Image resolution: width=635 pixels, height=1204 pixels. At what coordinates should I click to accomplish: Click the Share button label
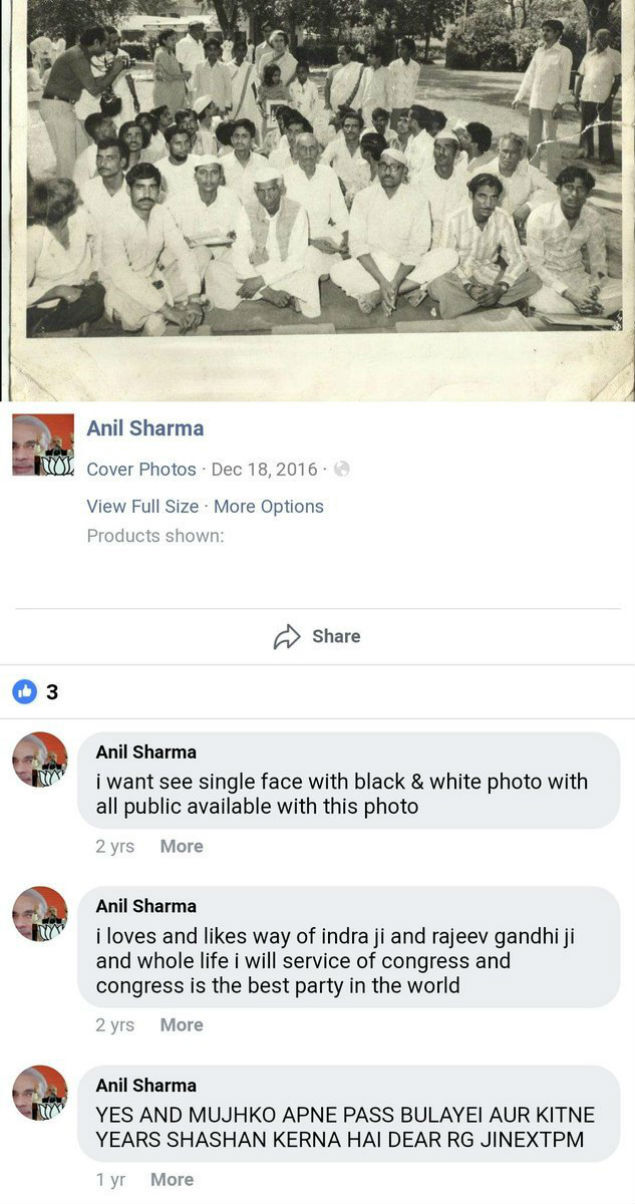tap(336, 636)
